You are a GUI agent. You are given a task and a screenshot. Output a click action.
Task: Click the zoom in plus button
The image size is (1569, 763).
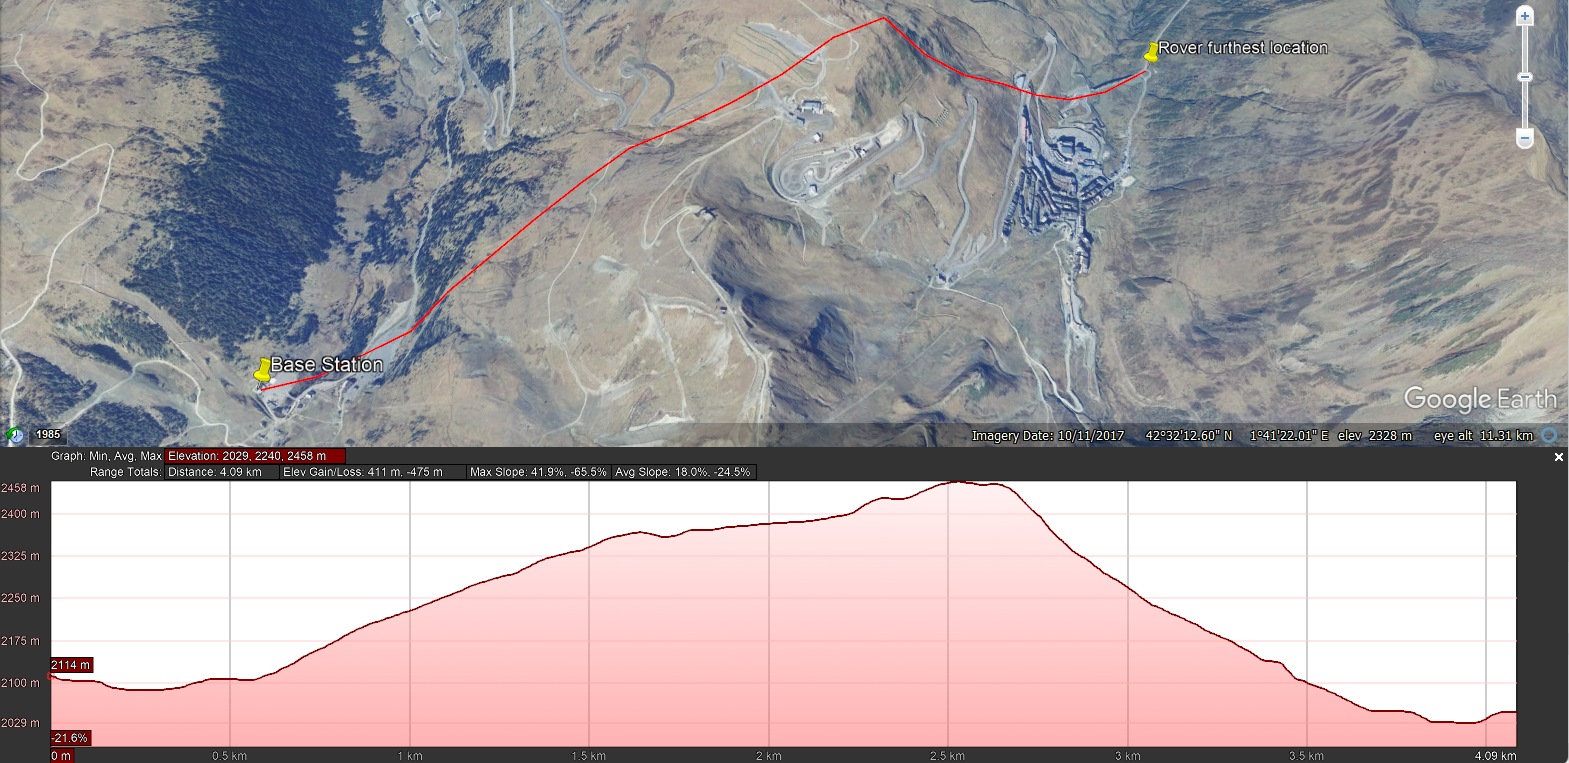[1524, 15]
